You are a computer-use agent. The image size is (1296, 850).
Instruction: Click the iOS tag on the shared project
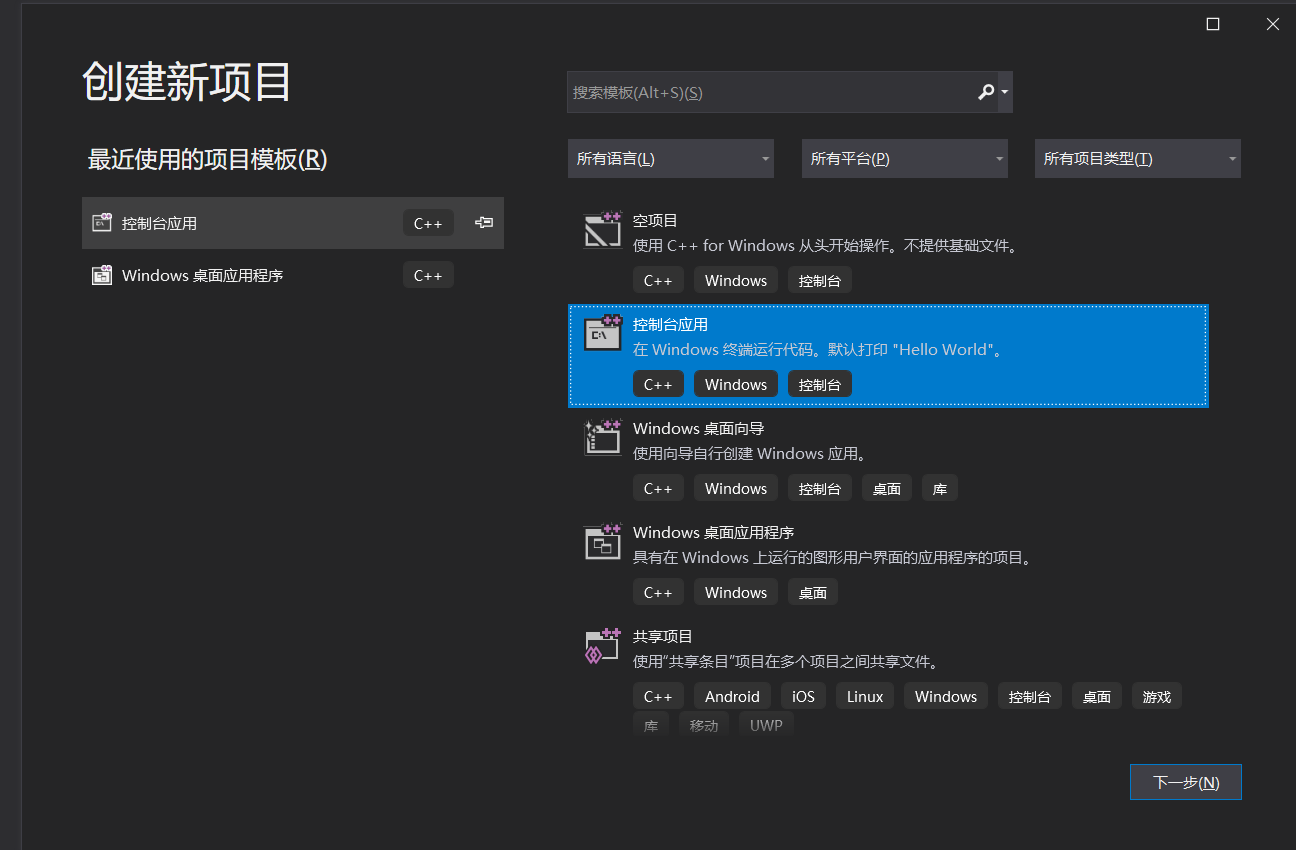[803, 695]
